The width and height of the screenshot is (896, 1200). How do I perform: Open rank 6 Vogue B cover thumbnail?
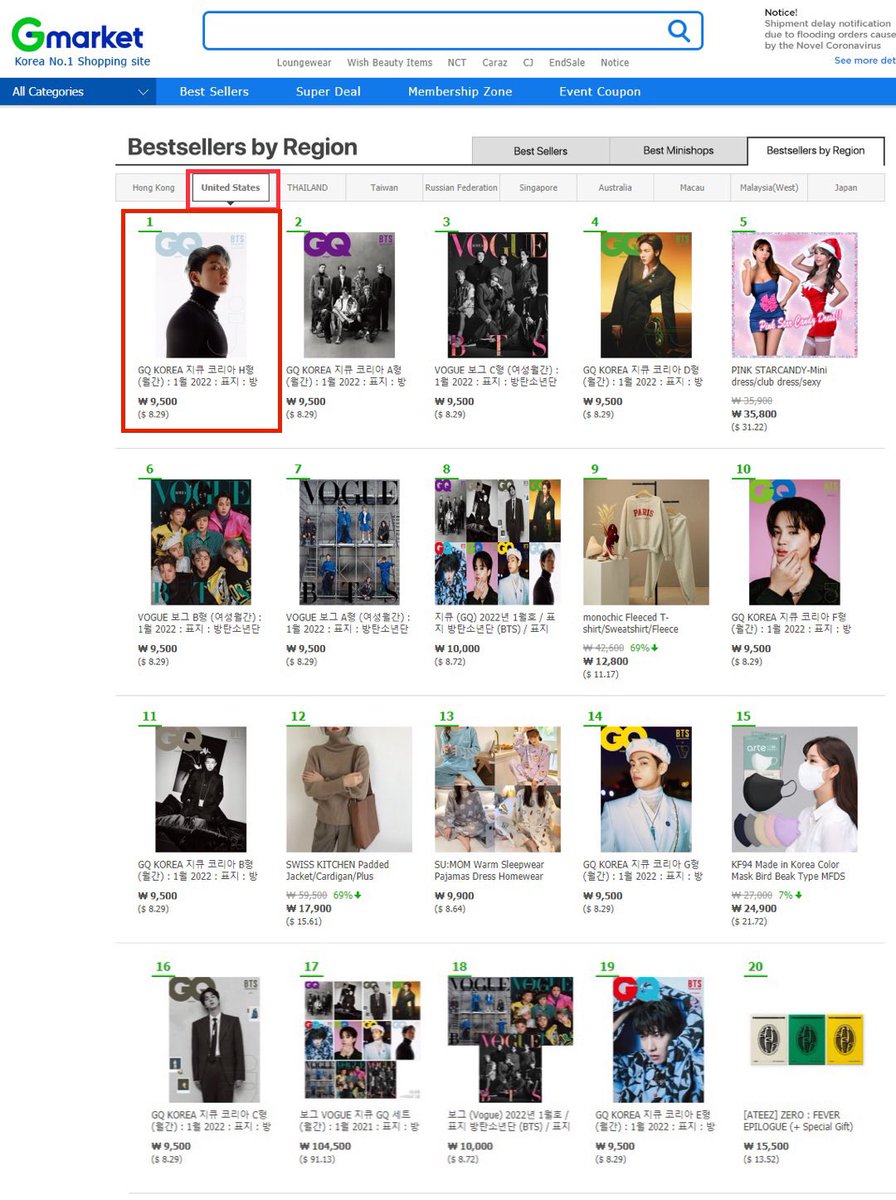[x=201, y=542]
